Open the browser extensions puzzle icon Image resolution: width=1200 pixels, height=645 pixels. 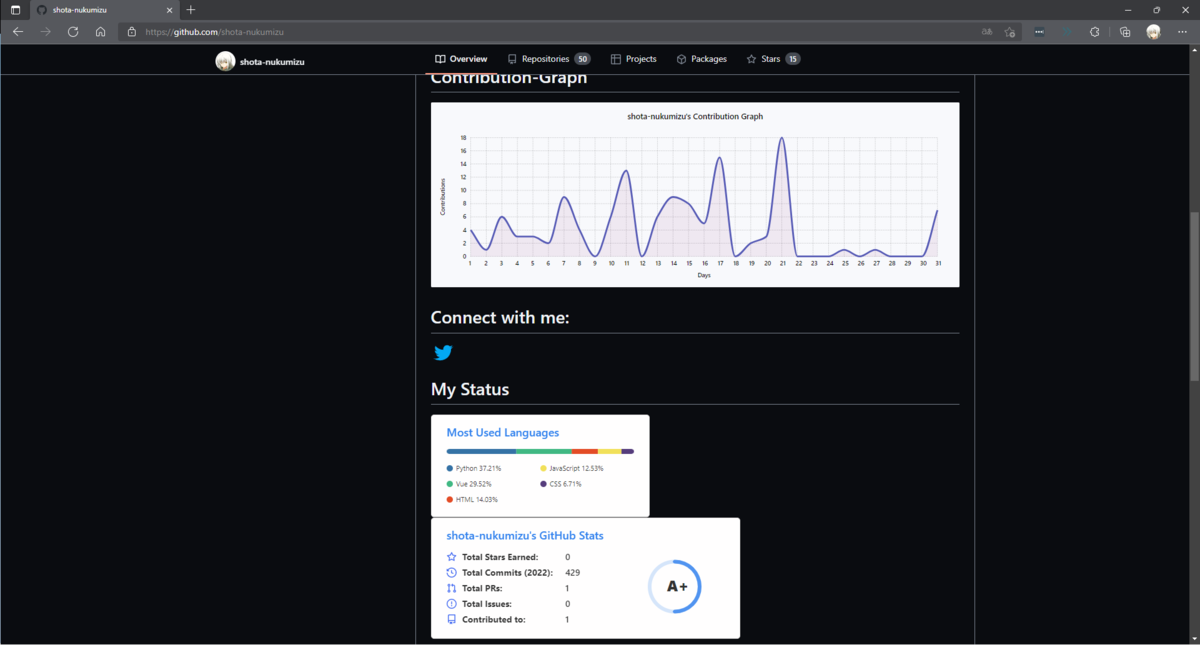[1095, 32]
